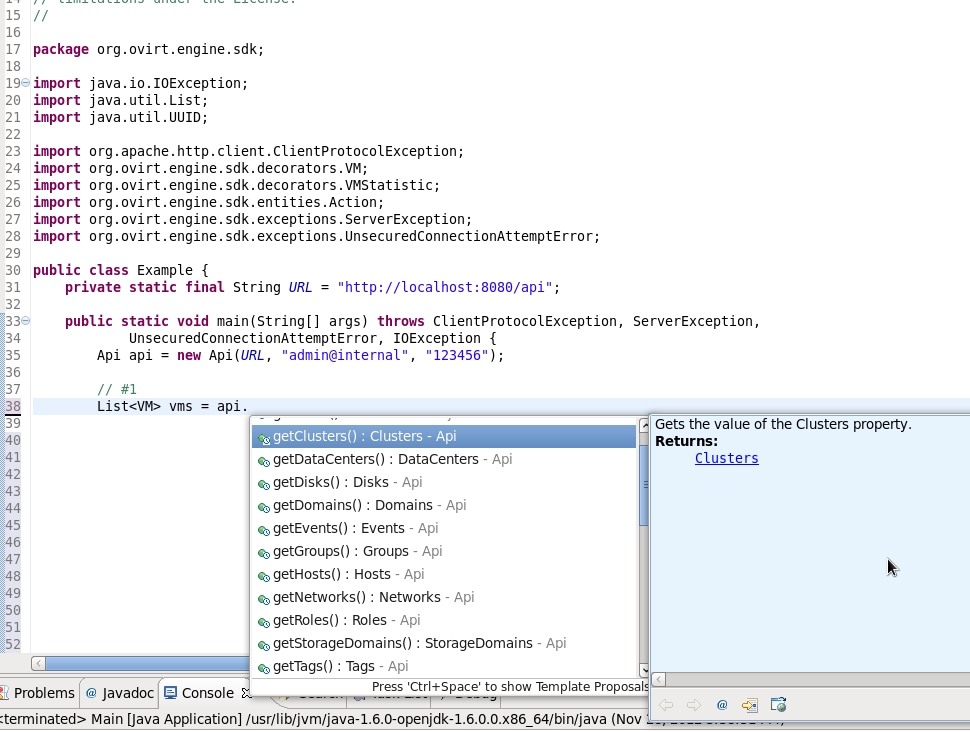Collapse the main method at line 33
Viewport: 970px width, 732px height.
(x=26, y=321)
